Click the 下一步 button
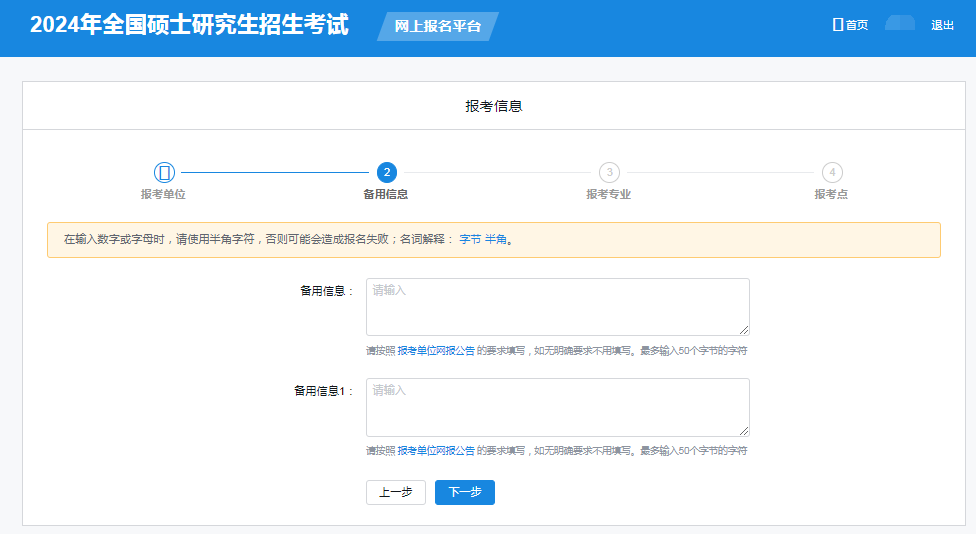 coord(465,492)
